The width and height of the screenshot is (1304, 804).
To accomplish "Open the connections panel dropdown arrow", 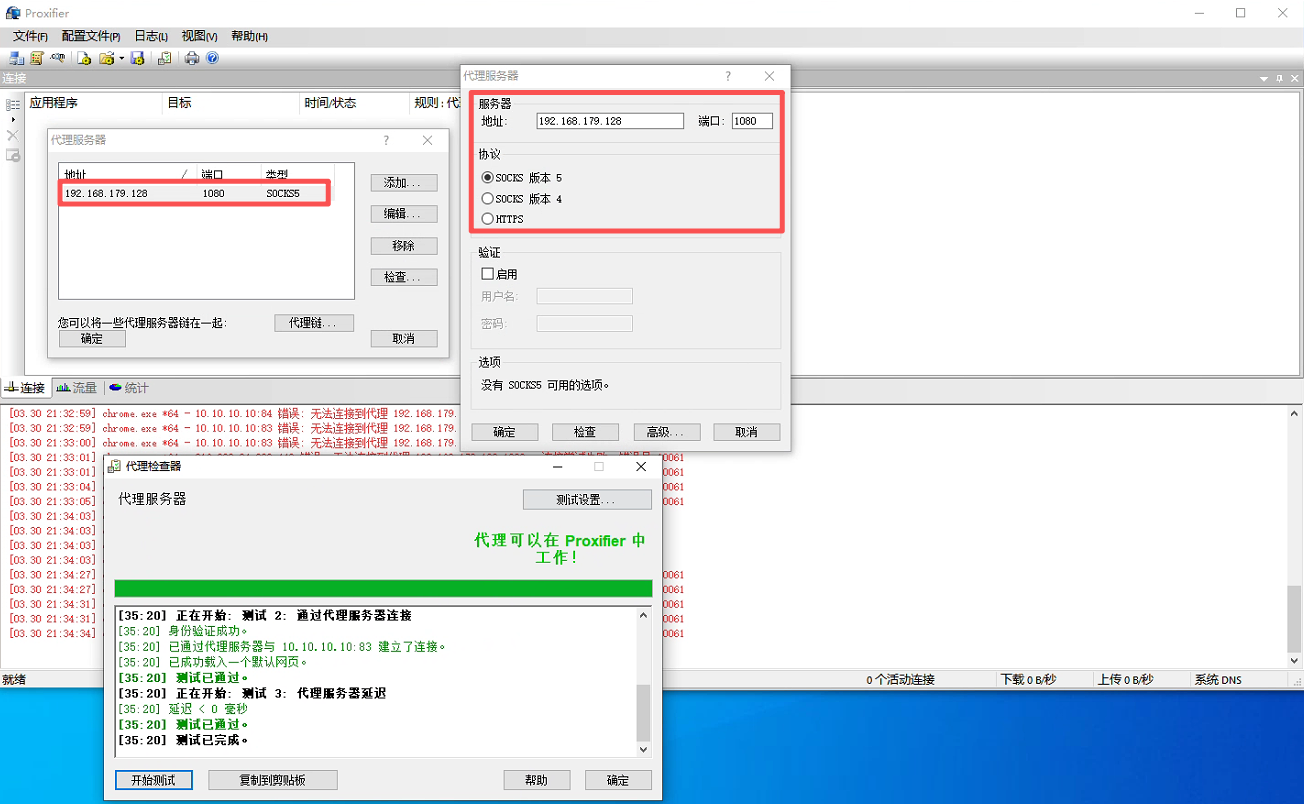I will coord(1262,78).
